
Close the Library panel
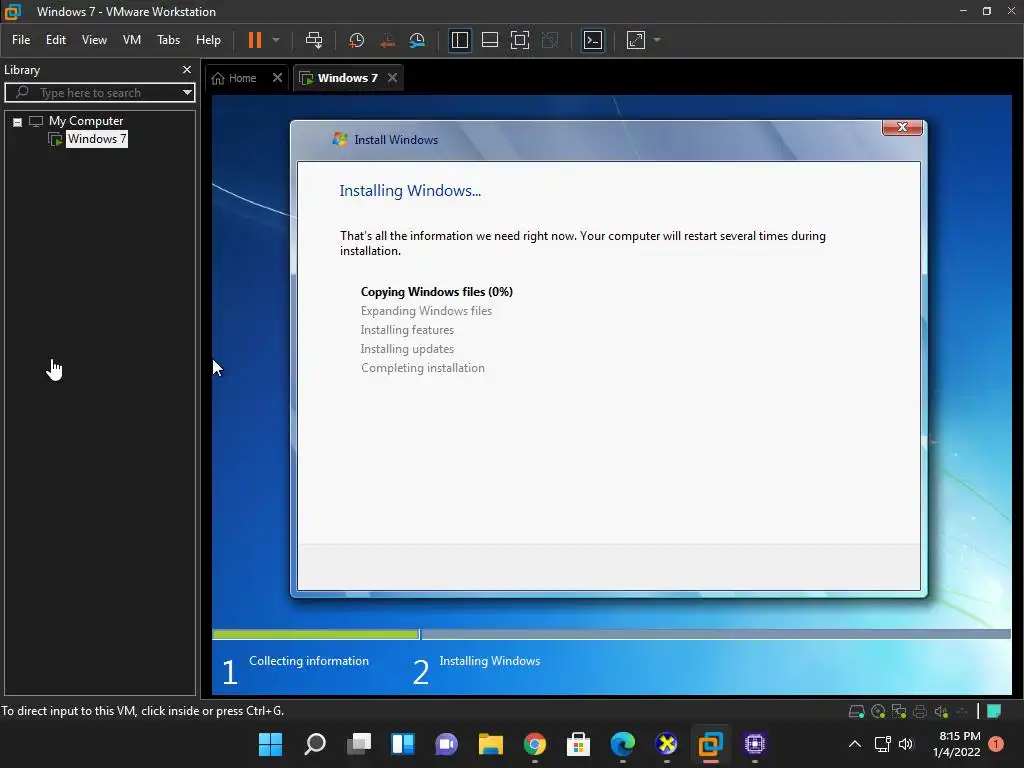(x=187, y=69)
